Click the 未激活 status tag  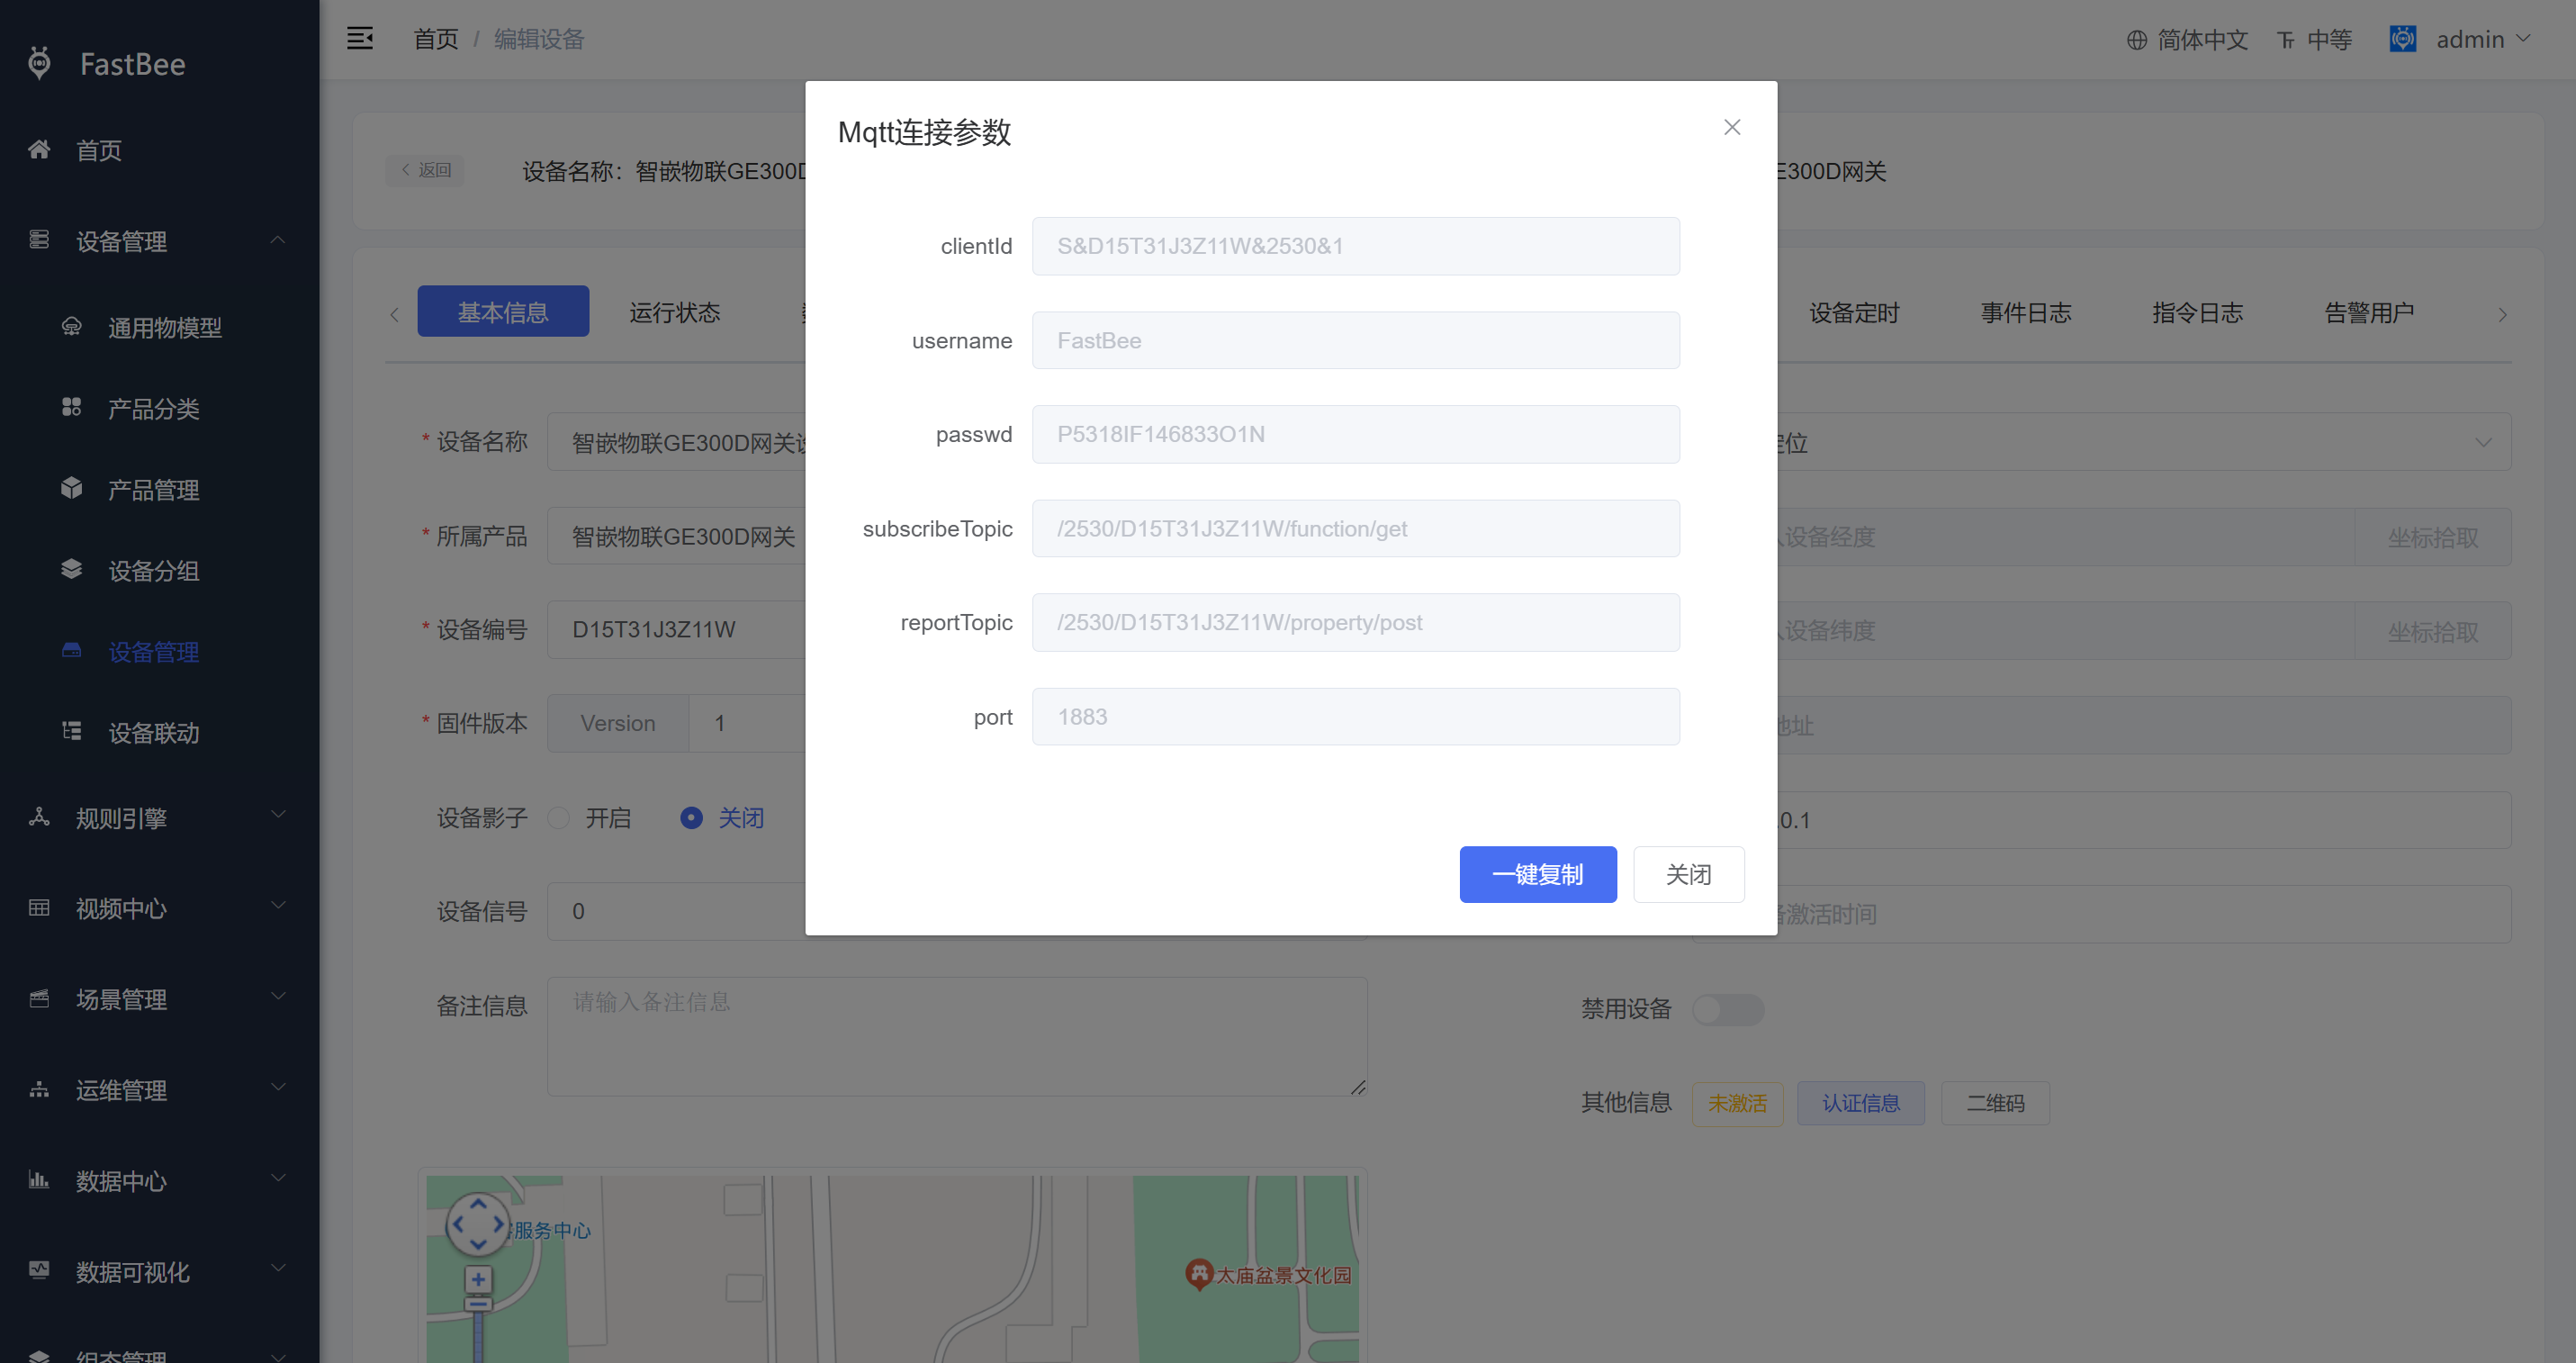1738,1103
